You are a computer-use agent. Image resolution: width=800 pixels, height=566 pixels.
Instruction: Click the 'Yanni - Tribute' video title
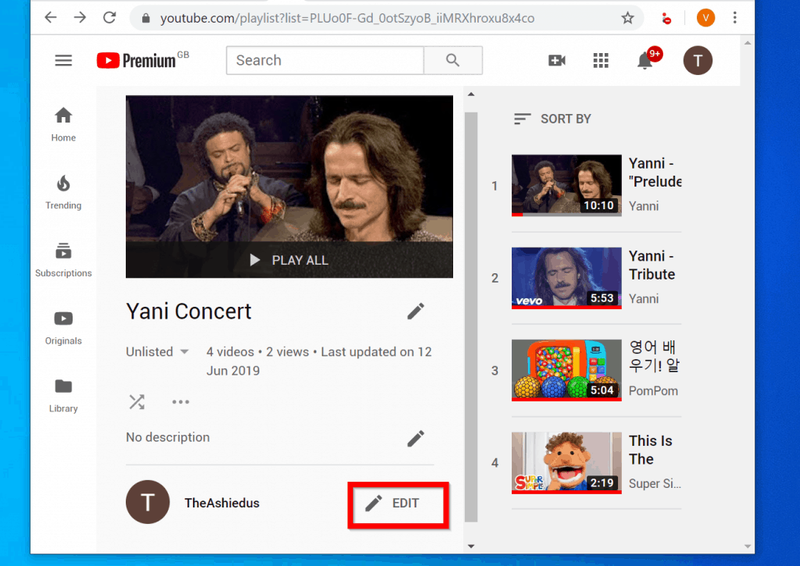(x=652, y=265)
